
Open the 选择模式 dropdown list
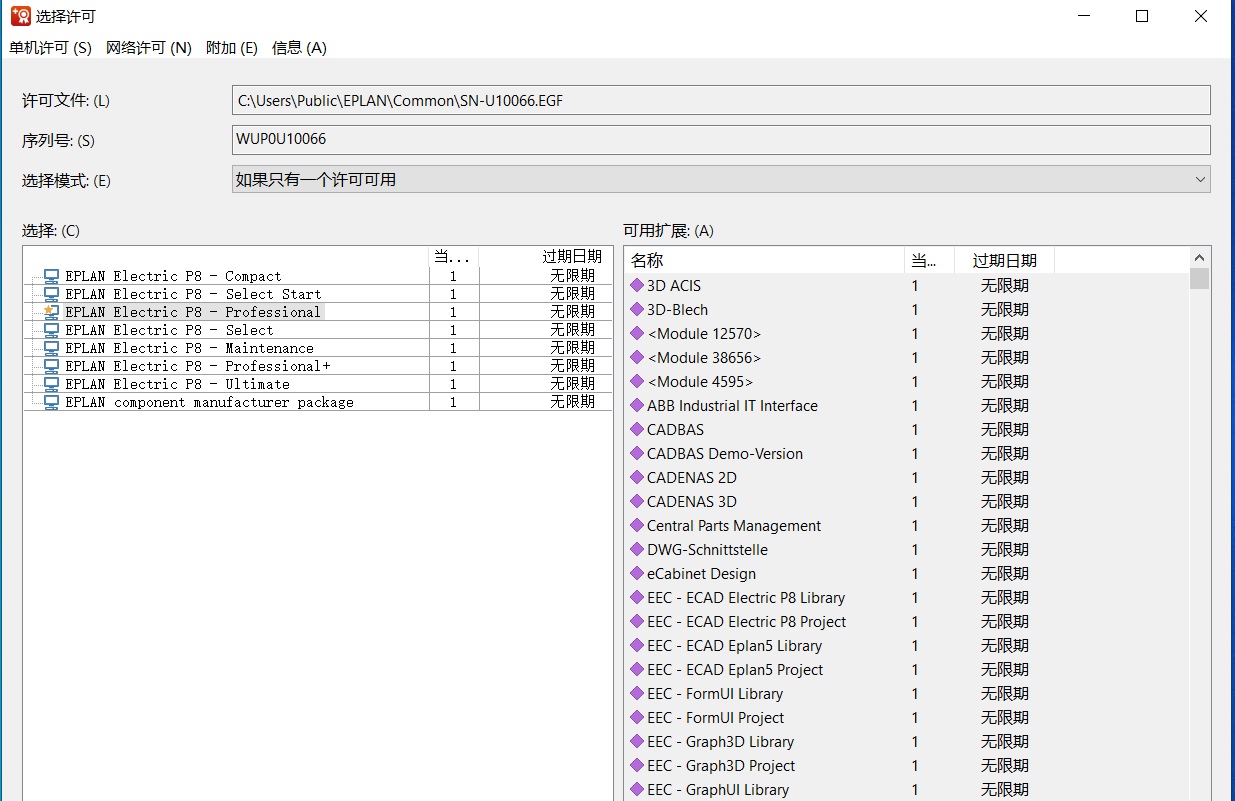tap(720, 180)
